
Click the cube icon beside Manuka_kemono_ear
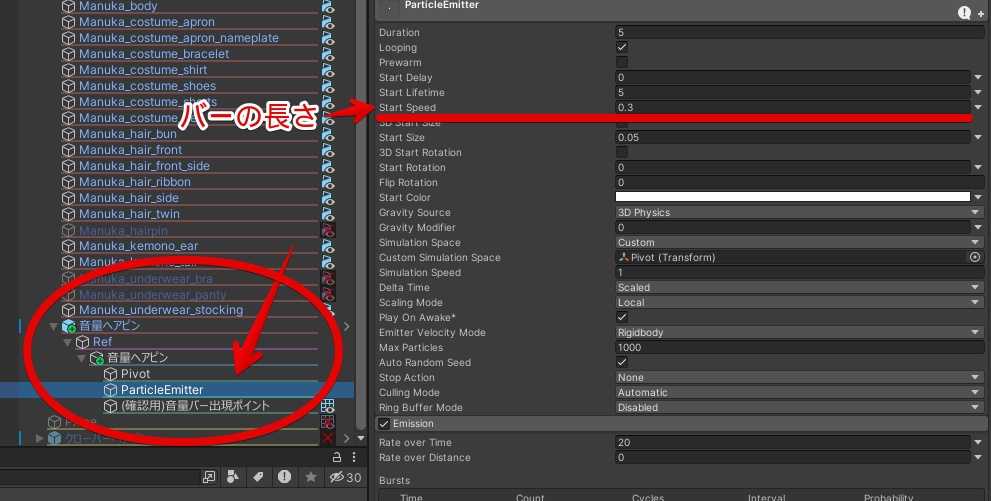[68, 246]
